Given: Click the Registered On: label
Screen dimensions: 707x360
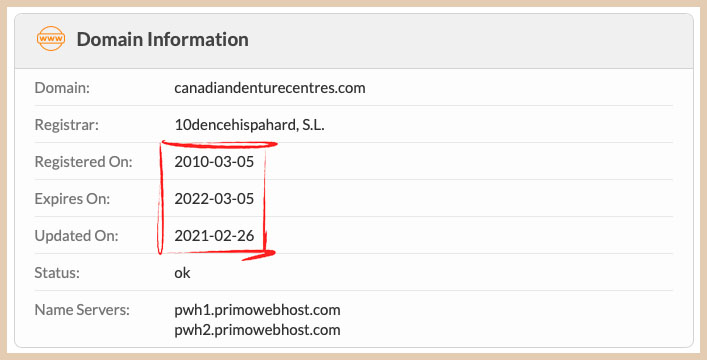Looking at the screenshot, I should point(83,162).
